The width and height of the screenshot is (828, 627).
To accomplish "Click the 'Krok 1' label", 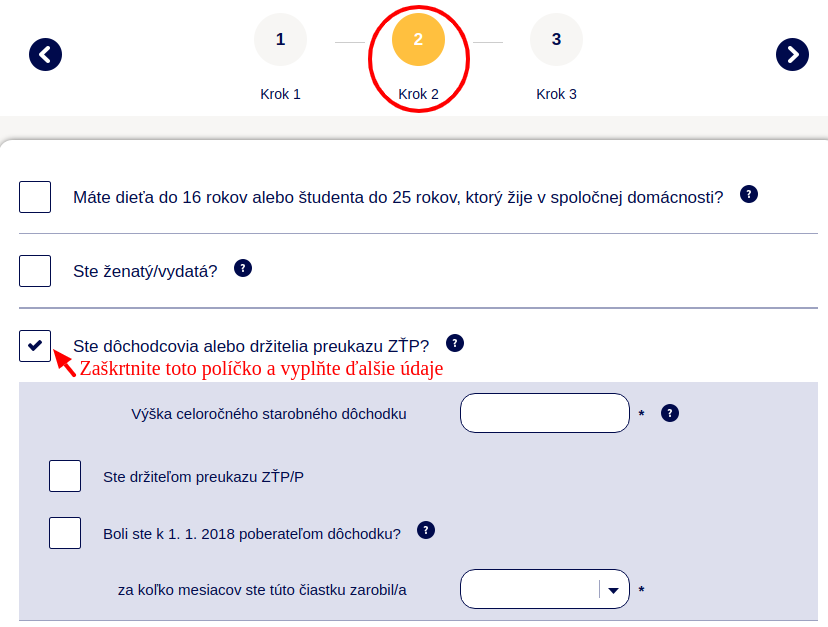I will (x=280, y=94).
